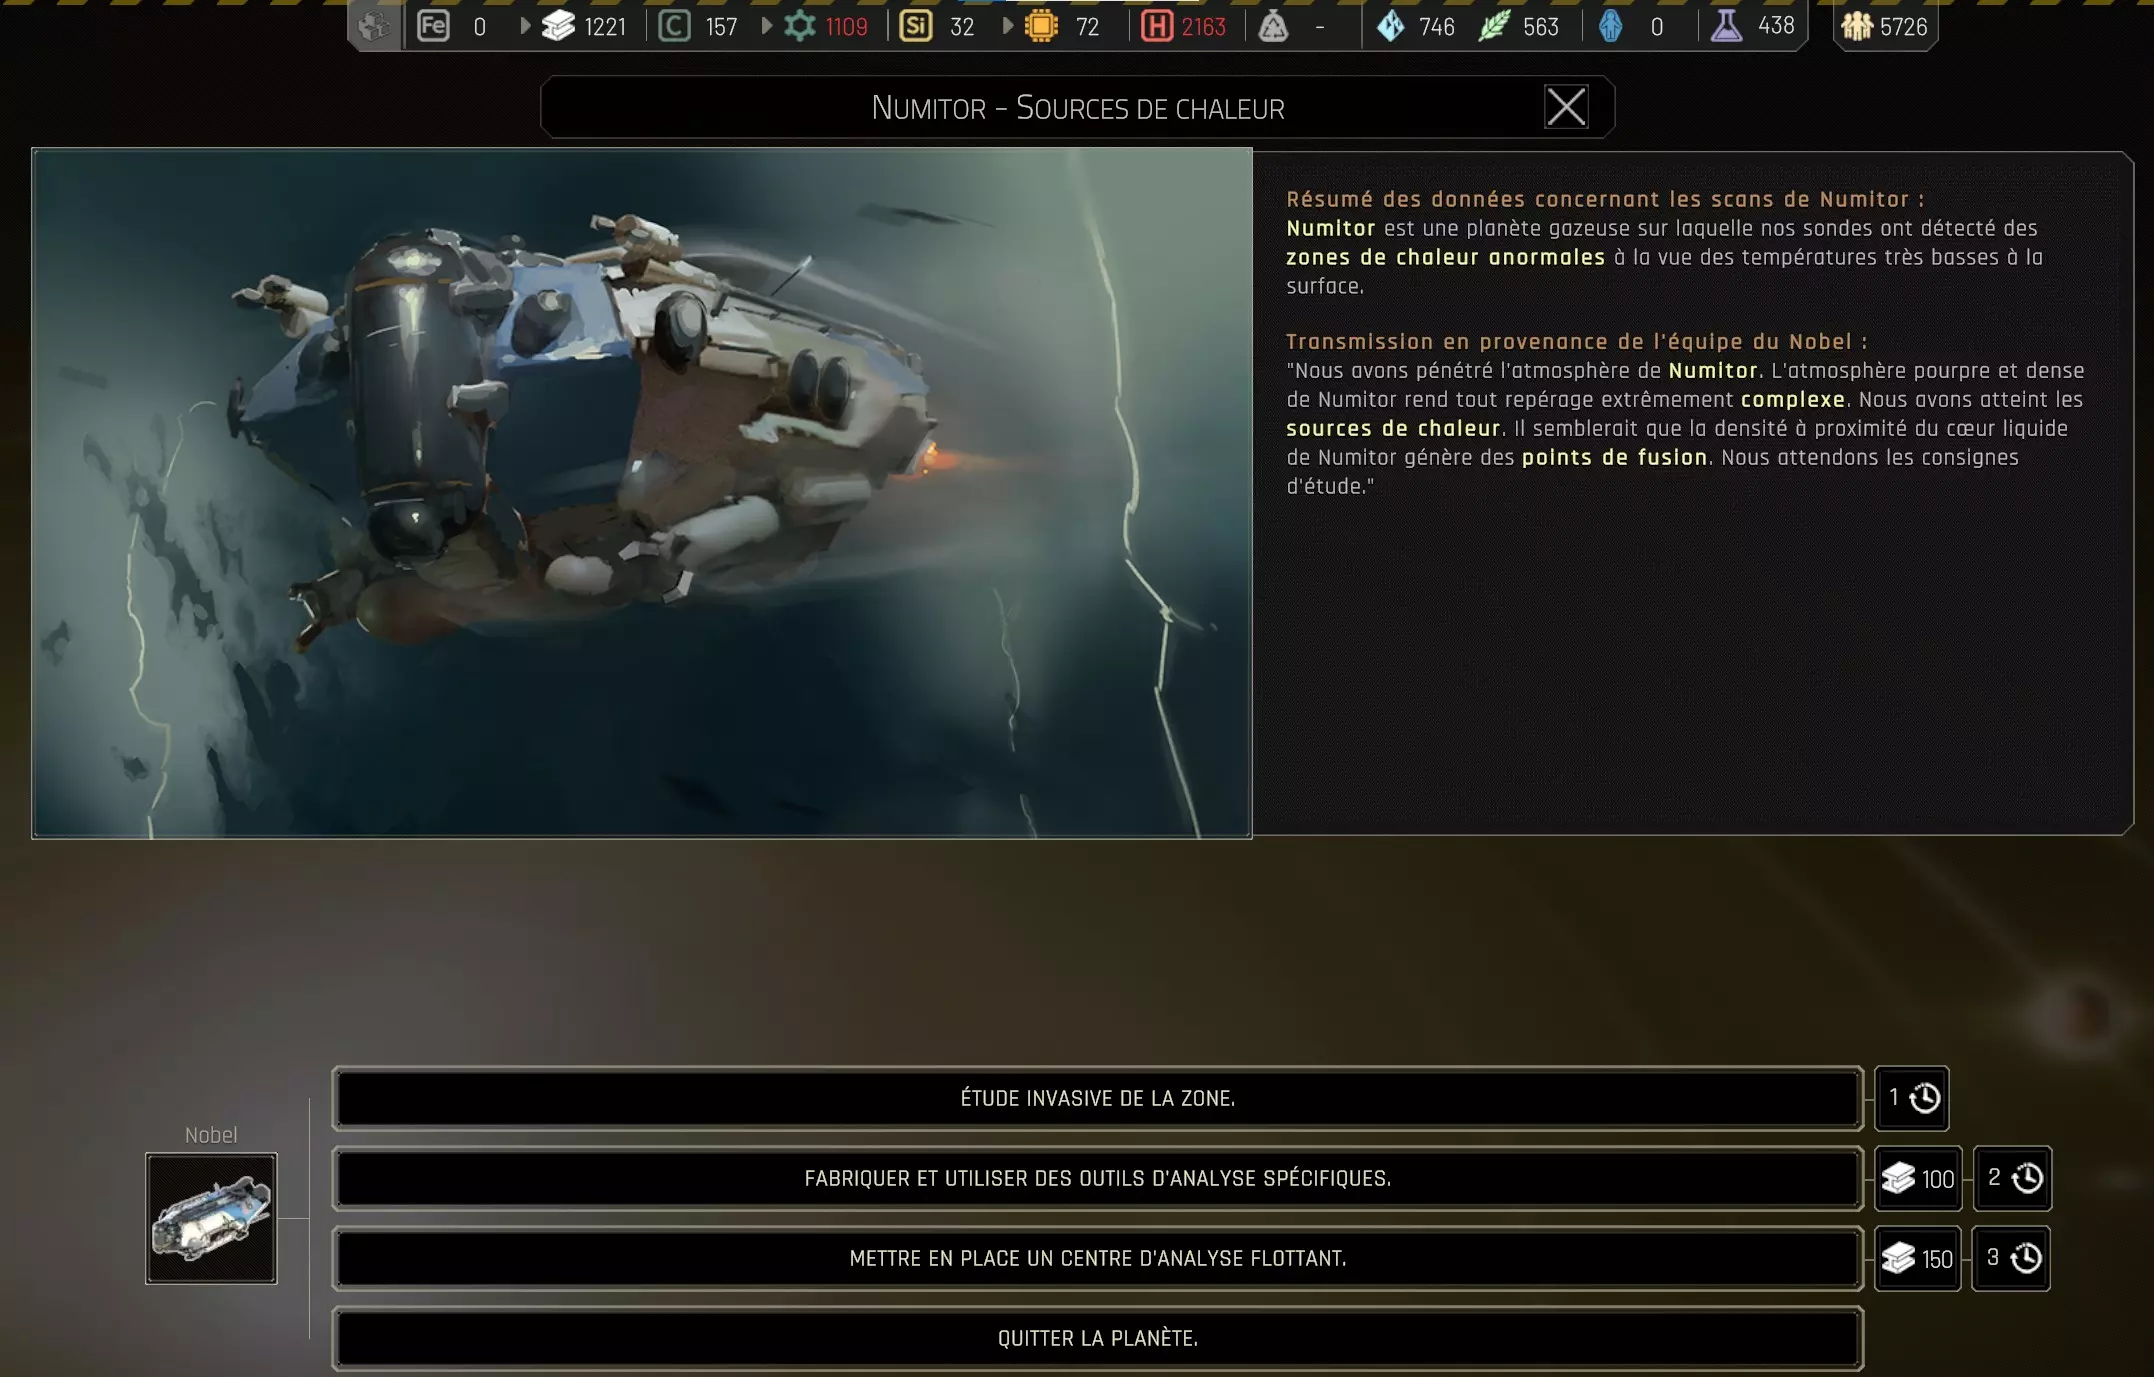Click 'Quitter la planète' button

(1097, 1338)
